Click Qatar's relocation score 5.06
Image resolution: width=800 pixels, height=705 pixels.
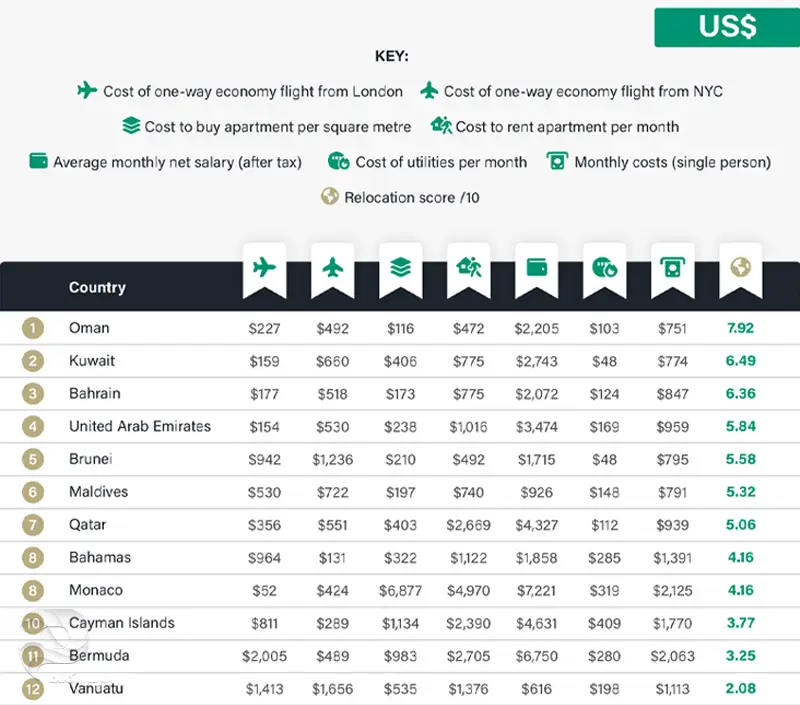(740, 525)
